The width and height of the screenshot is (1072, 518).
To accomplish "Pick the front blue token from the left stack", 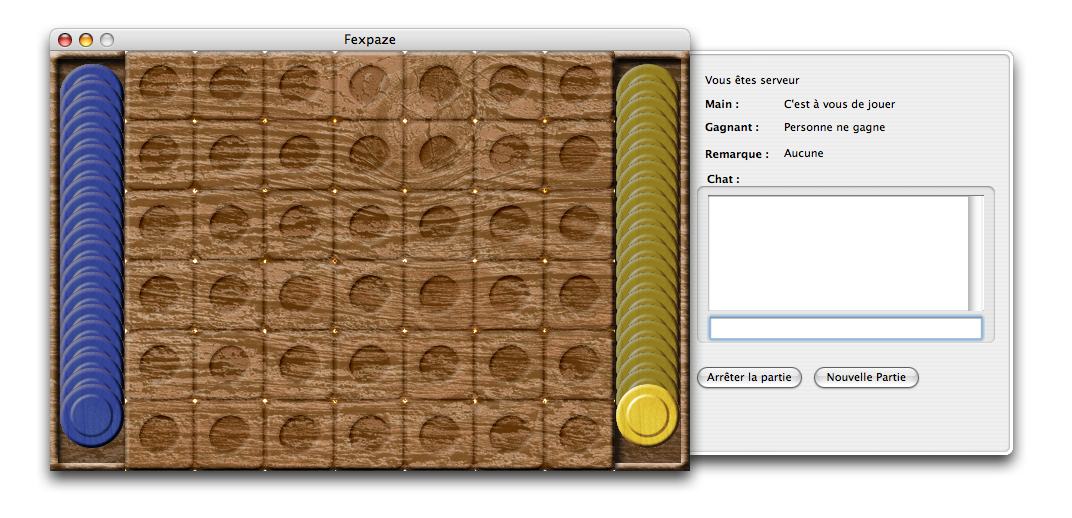I will [91, 414].
